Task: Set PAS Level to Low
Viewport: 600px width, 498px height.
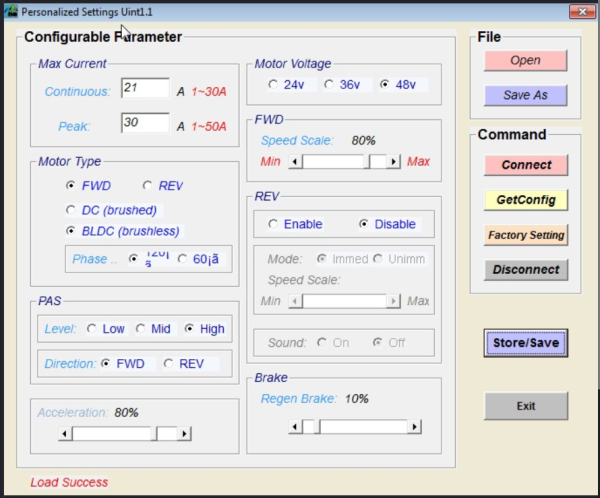Action: [x=106, y=329]
